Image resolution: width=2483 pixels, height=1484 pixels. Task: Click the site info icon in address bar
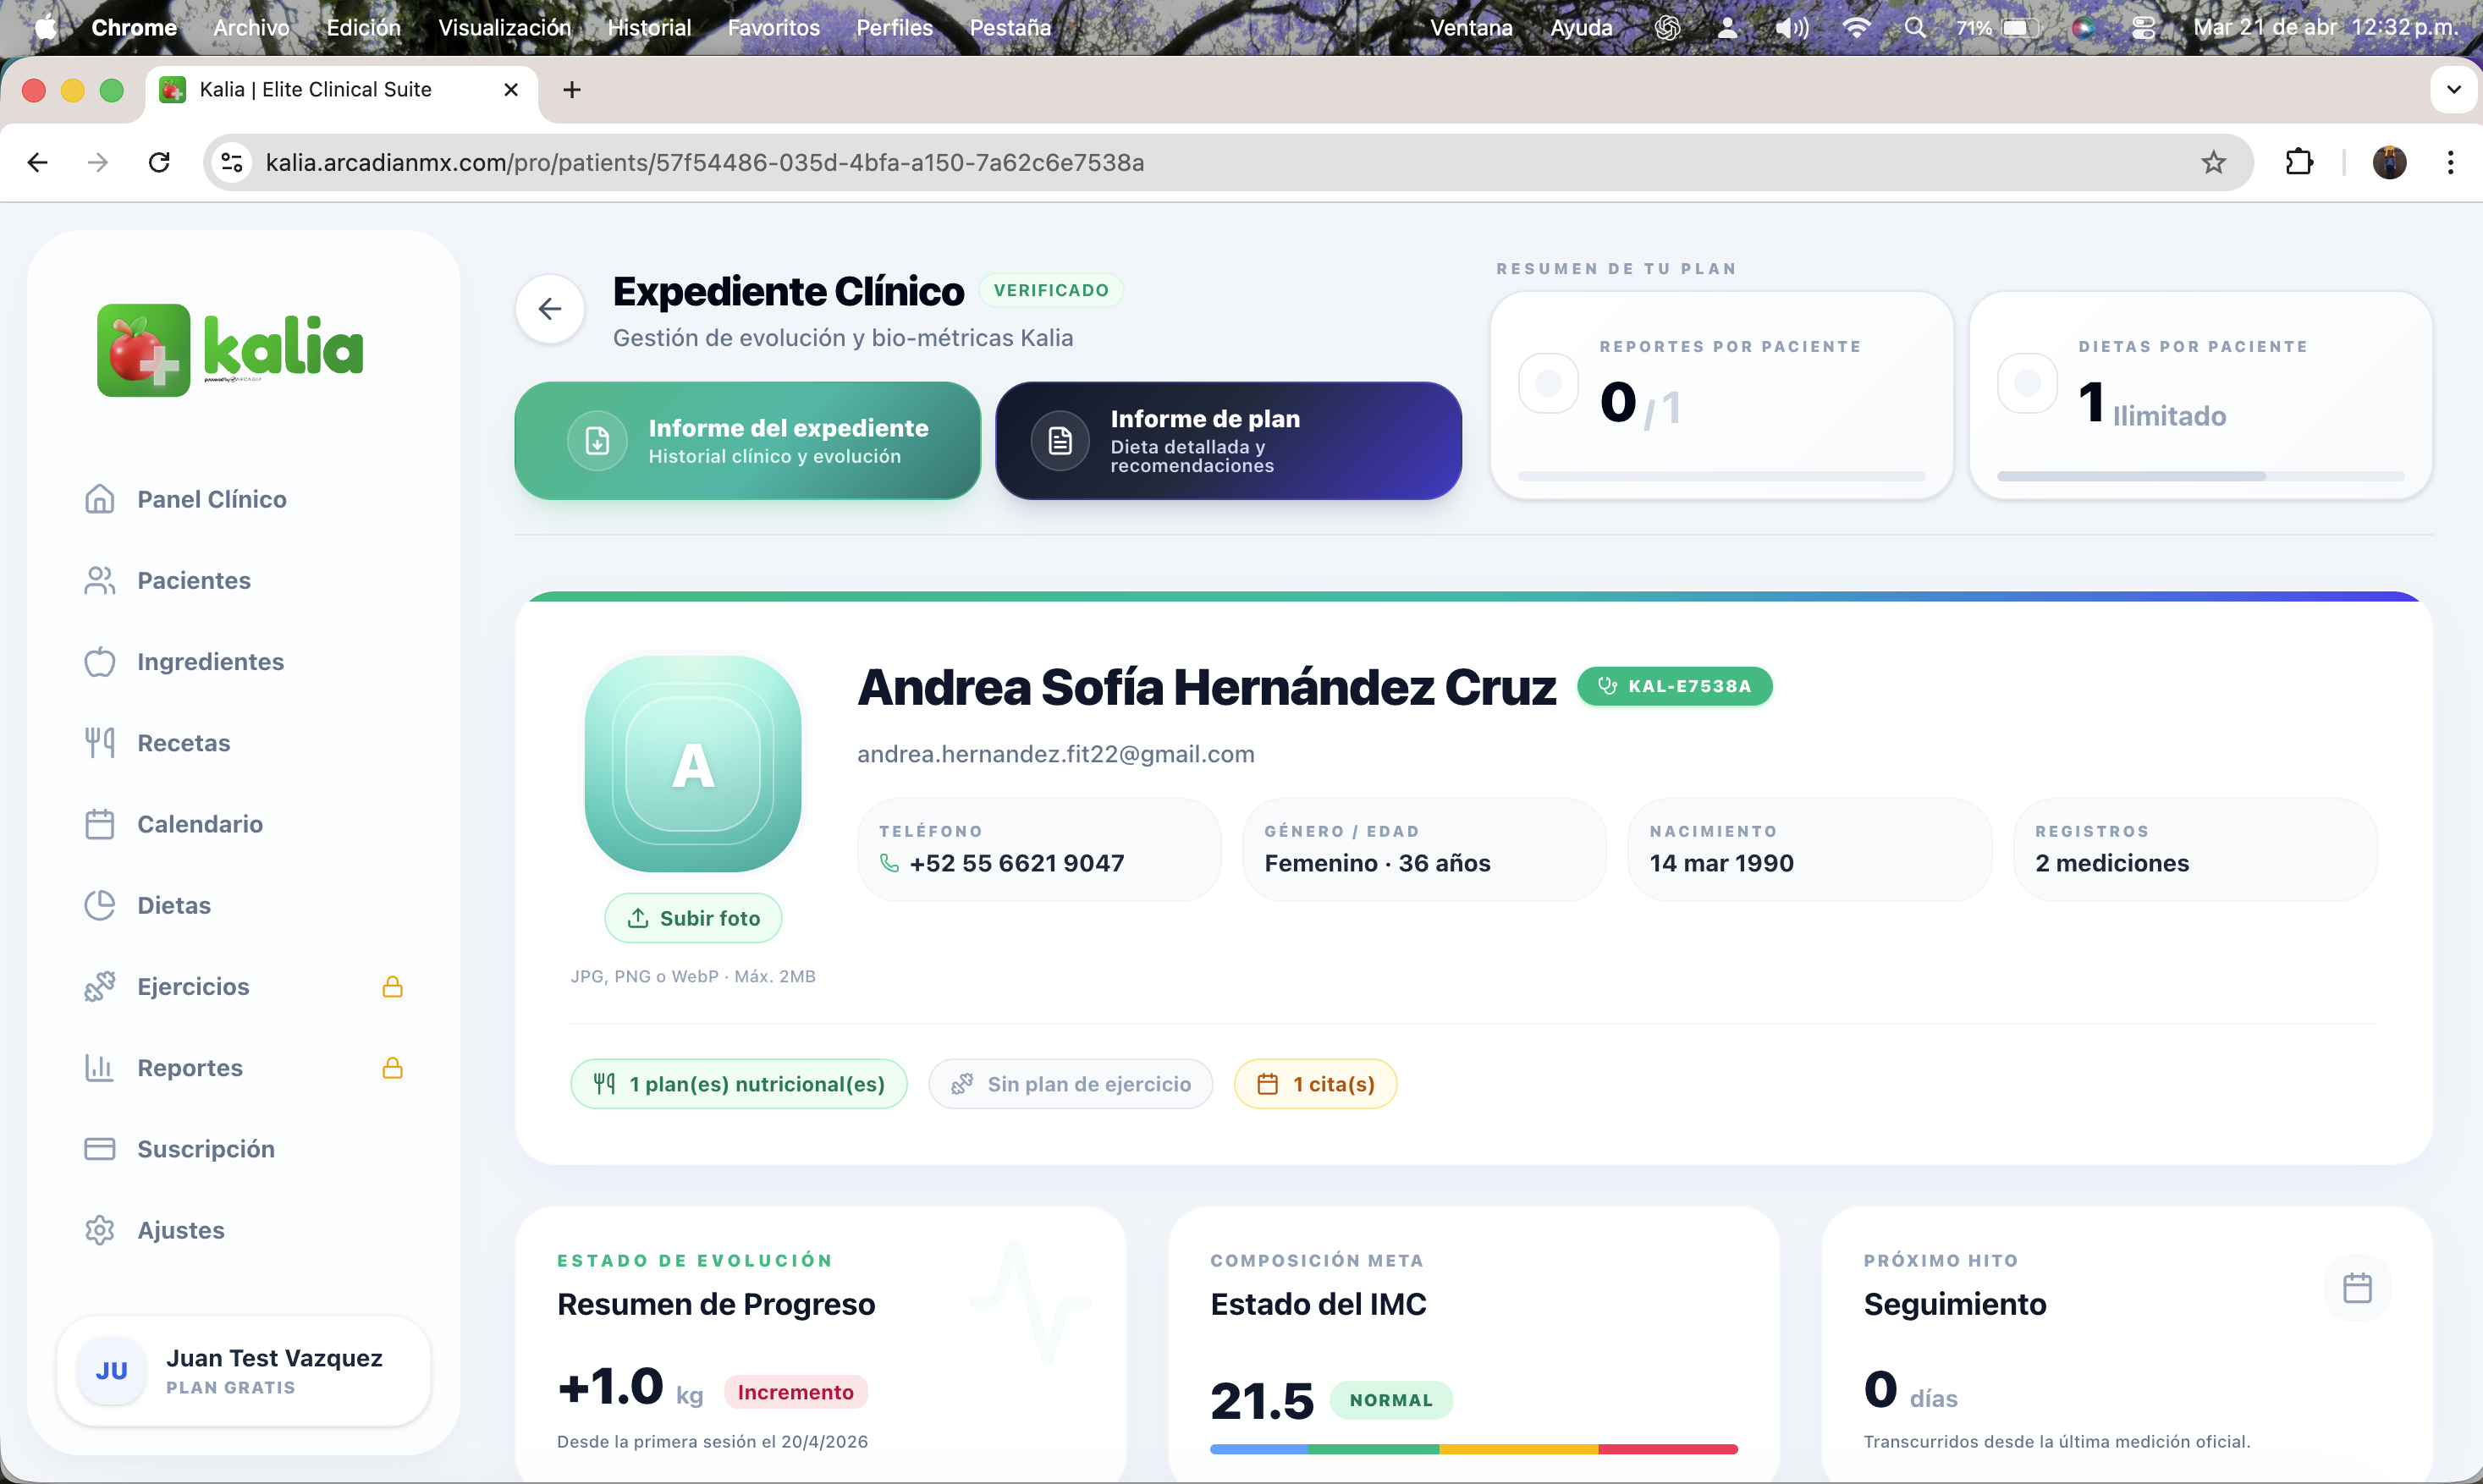(x=232, y=162)
